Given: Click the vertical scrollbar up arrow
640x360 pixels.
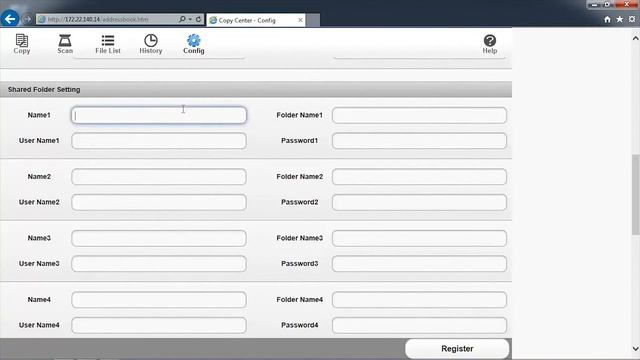Looking at the screenshot, I should 636,38.
